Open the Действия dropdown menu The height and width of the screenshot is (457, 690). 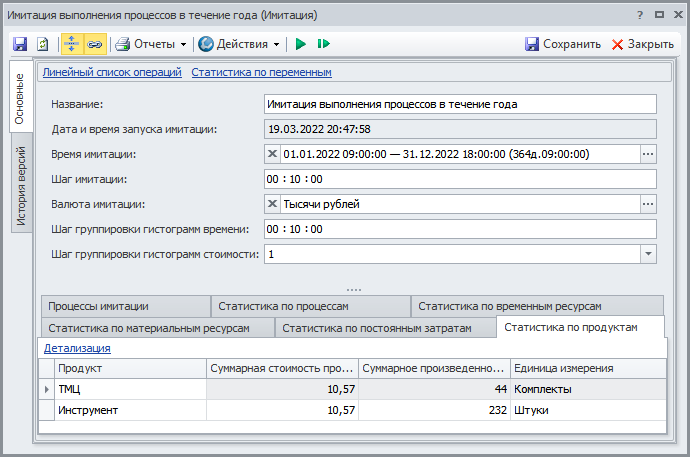tap(239, 44)
